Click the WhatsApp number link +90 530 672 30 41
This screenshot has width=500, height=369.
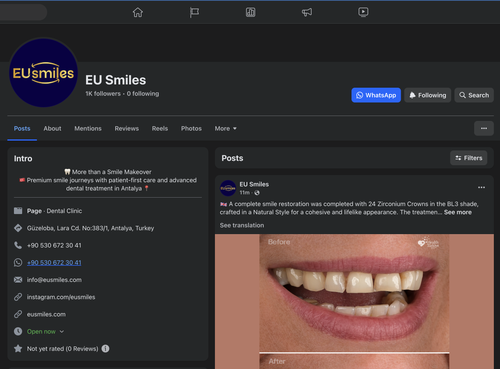(54, 263)
